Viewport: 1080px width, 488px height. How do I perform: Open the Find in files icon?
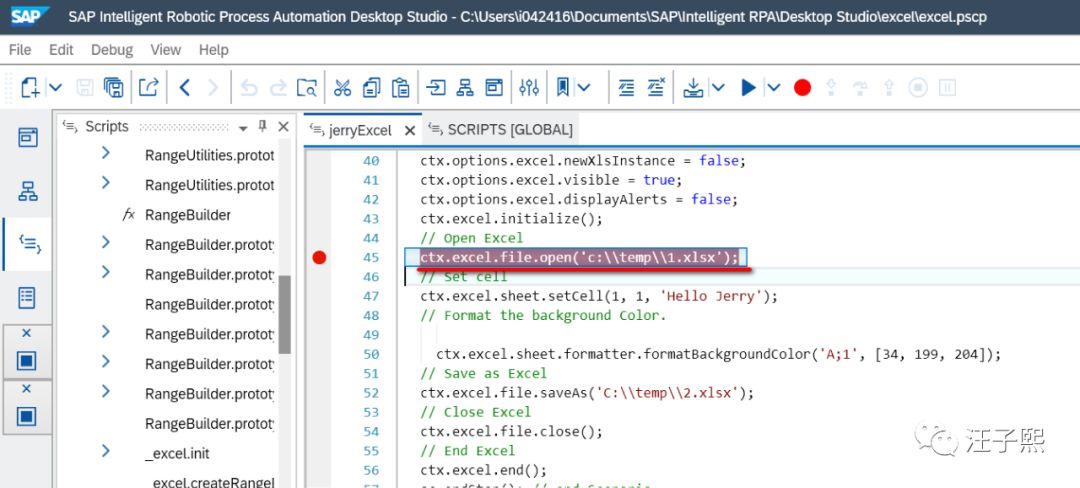(x=307, y=87)
